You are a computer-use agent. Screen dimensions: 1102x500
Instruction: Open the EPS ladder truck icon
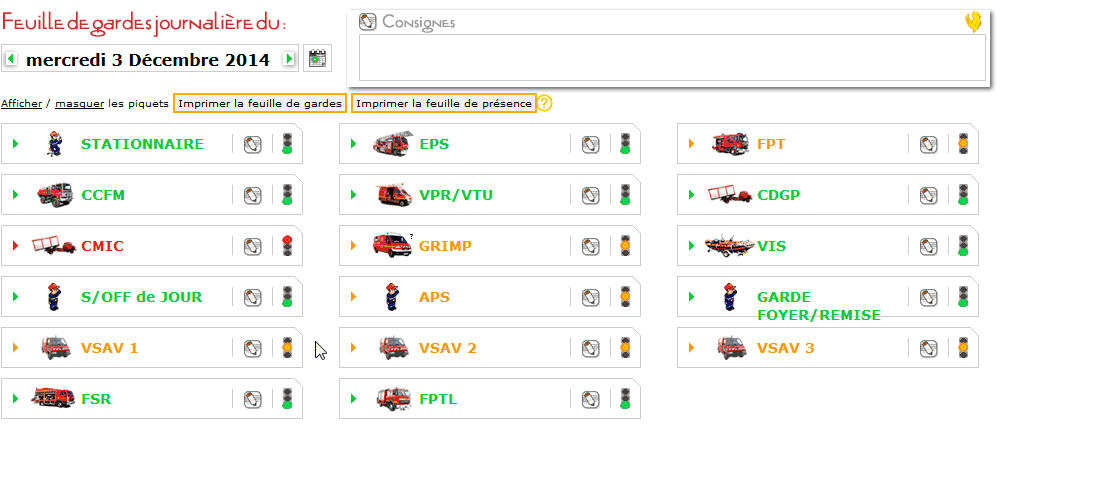[391, 143]
